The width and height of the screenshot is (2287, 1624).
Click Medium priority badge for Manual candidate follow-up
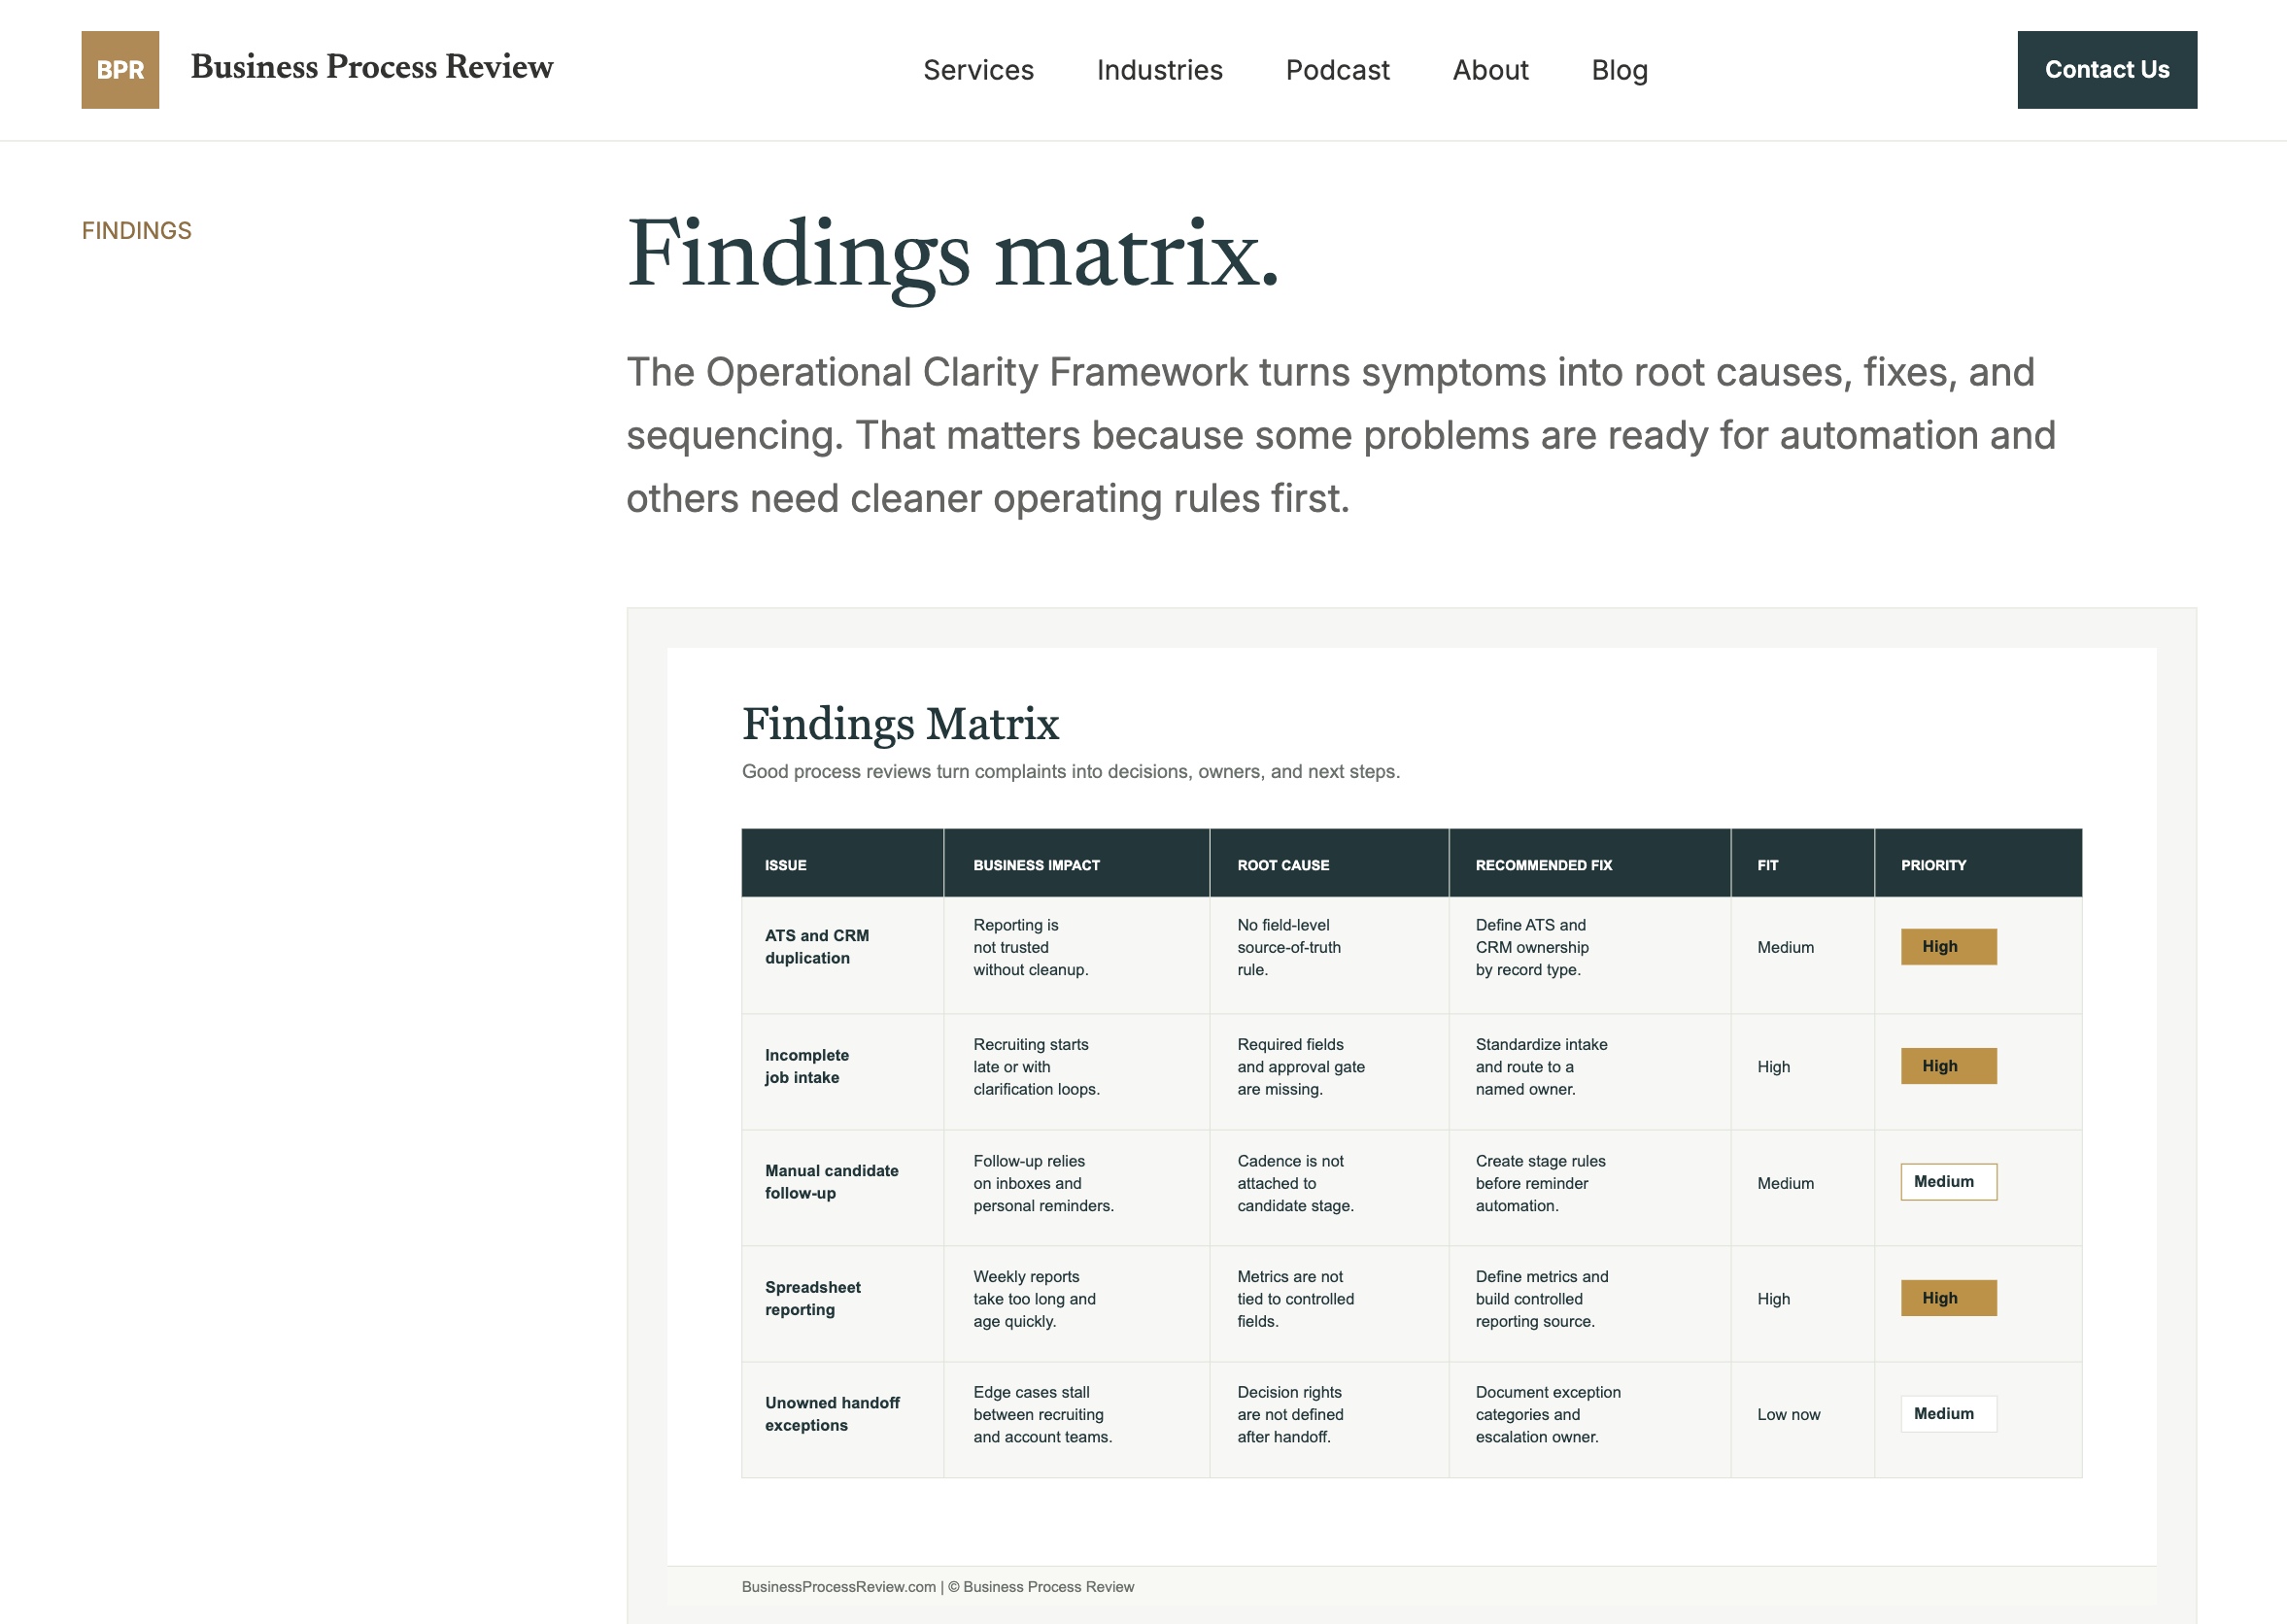[x=1948, y=1182]
